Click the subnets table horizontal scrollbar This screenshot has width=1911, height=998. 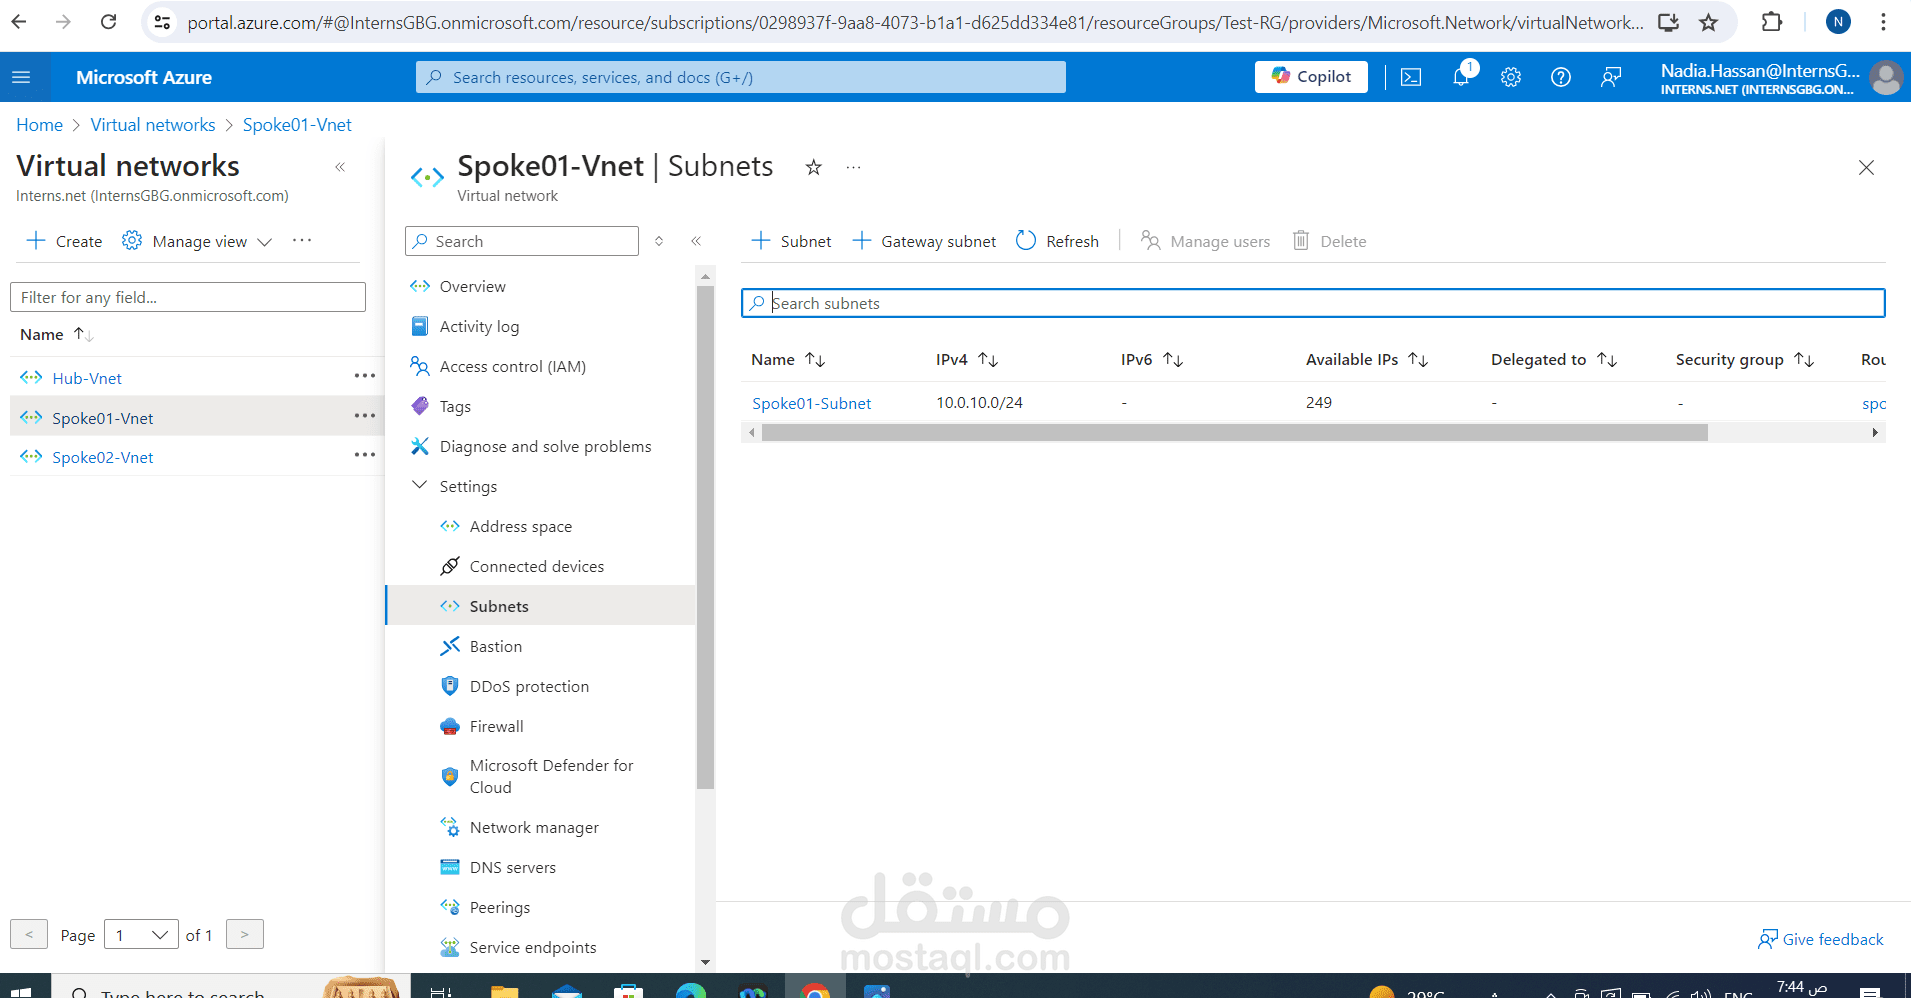point(1234,432)
